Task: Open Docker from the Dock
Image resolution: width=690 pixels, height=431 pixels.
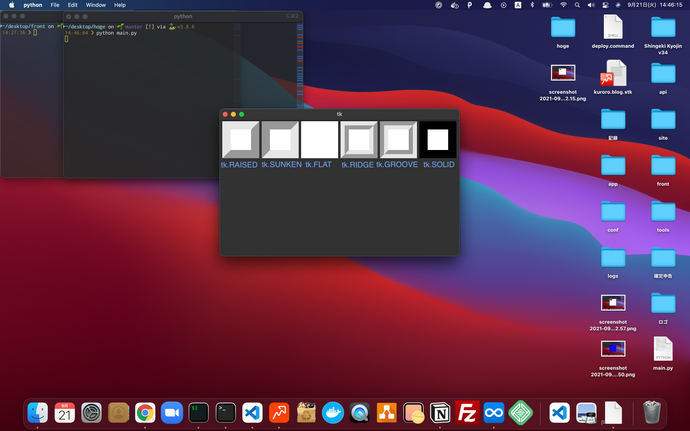Action: tap(333, 413)
